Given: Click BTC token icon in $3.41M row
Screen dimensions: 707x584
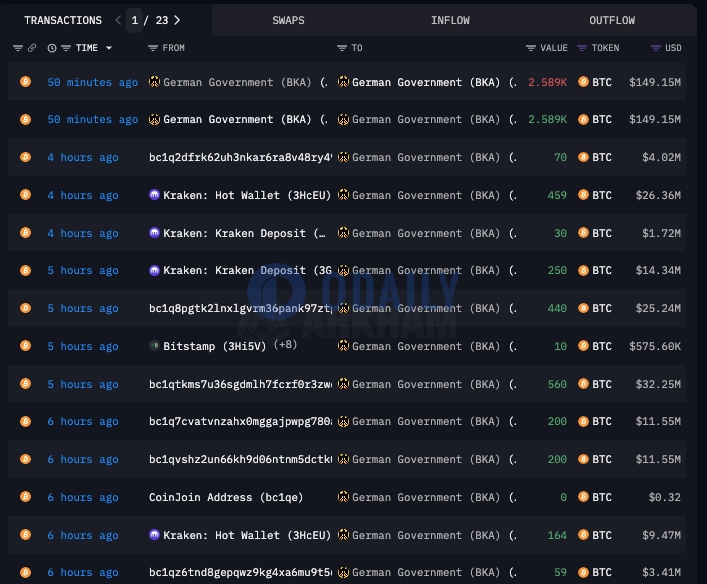Looking at the screenshot, I should (x=583, y=572).
